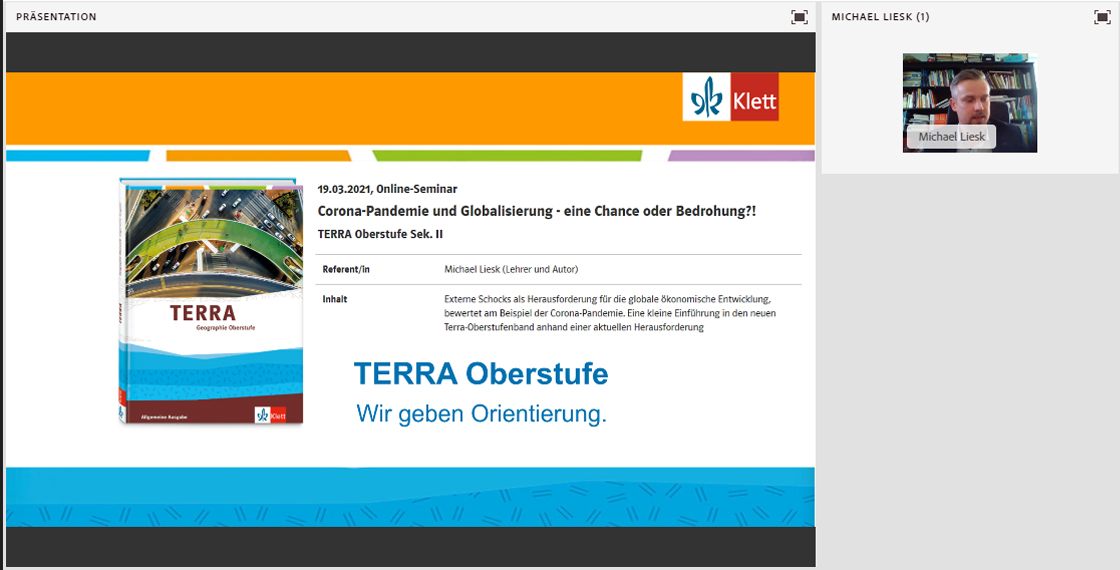Click the MICHAEL LIESK (1) panel title
The height and width of the screenshot is (570, 1120).
(x=880, y=16)
